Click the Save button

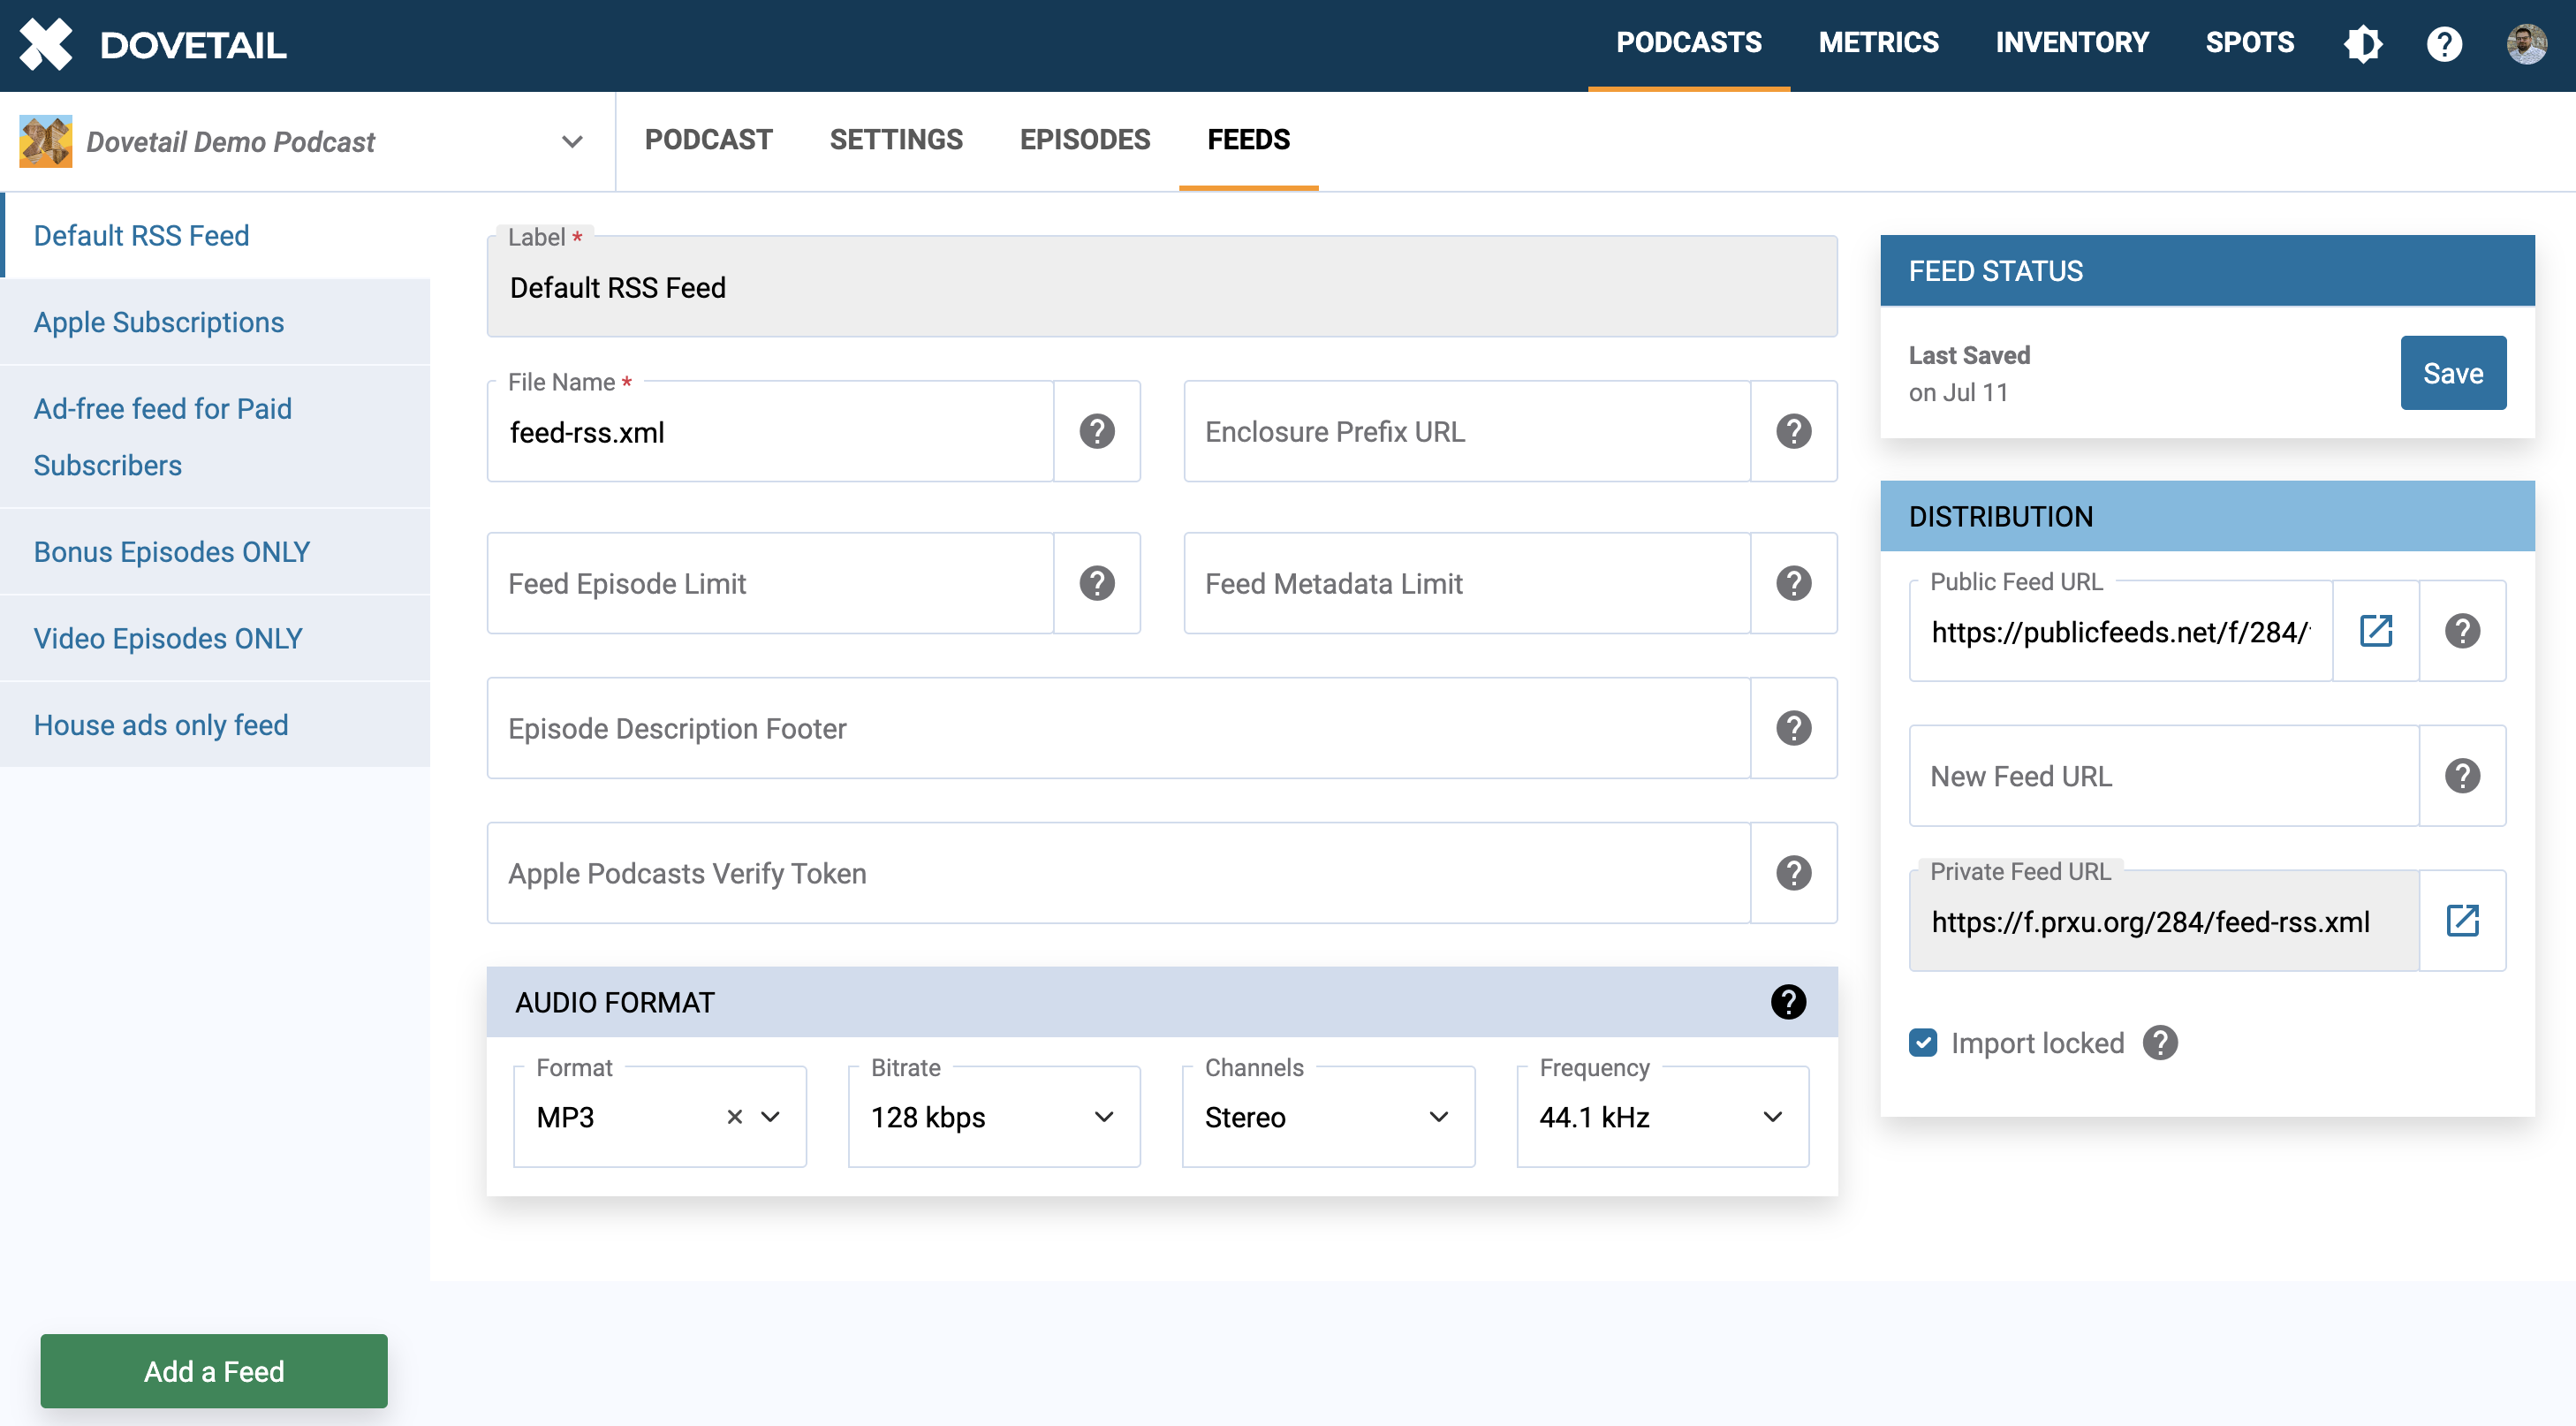(x=2453, y=373)
